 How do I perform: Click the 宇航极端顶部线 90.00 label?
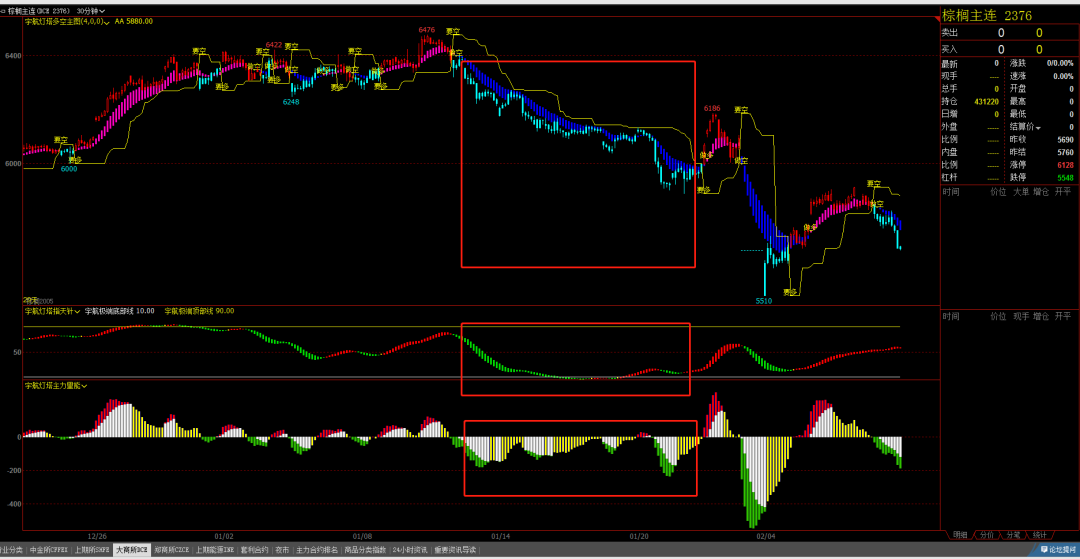click(x=200, y=311)
